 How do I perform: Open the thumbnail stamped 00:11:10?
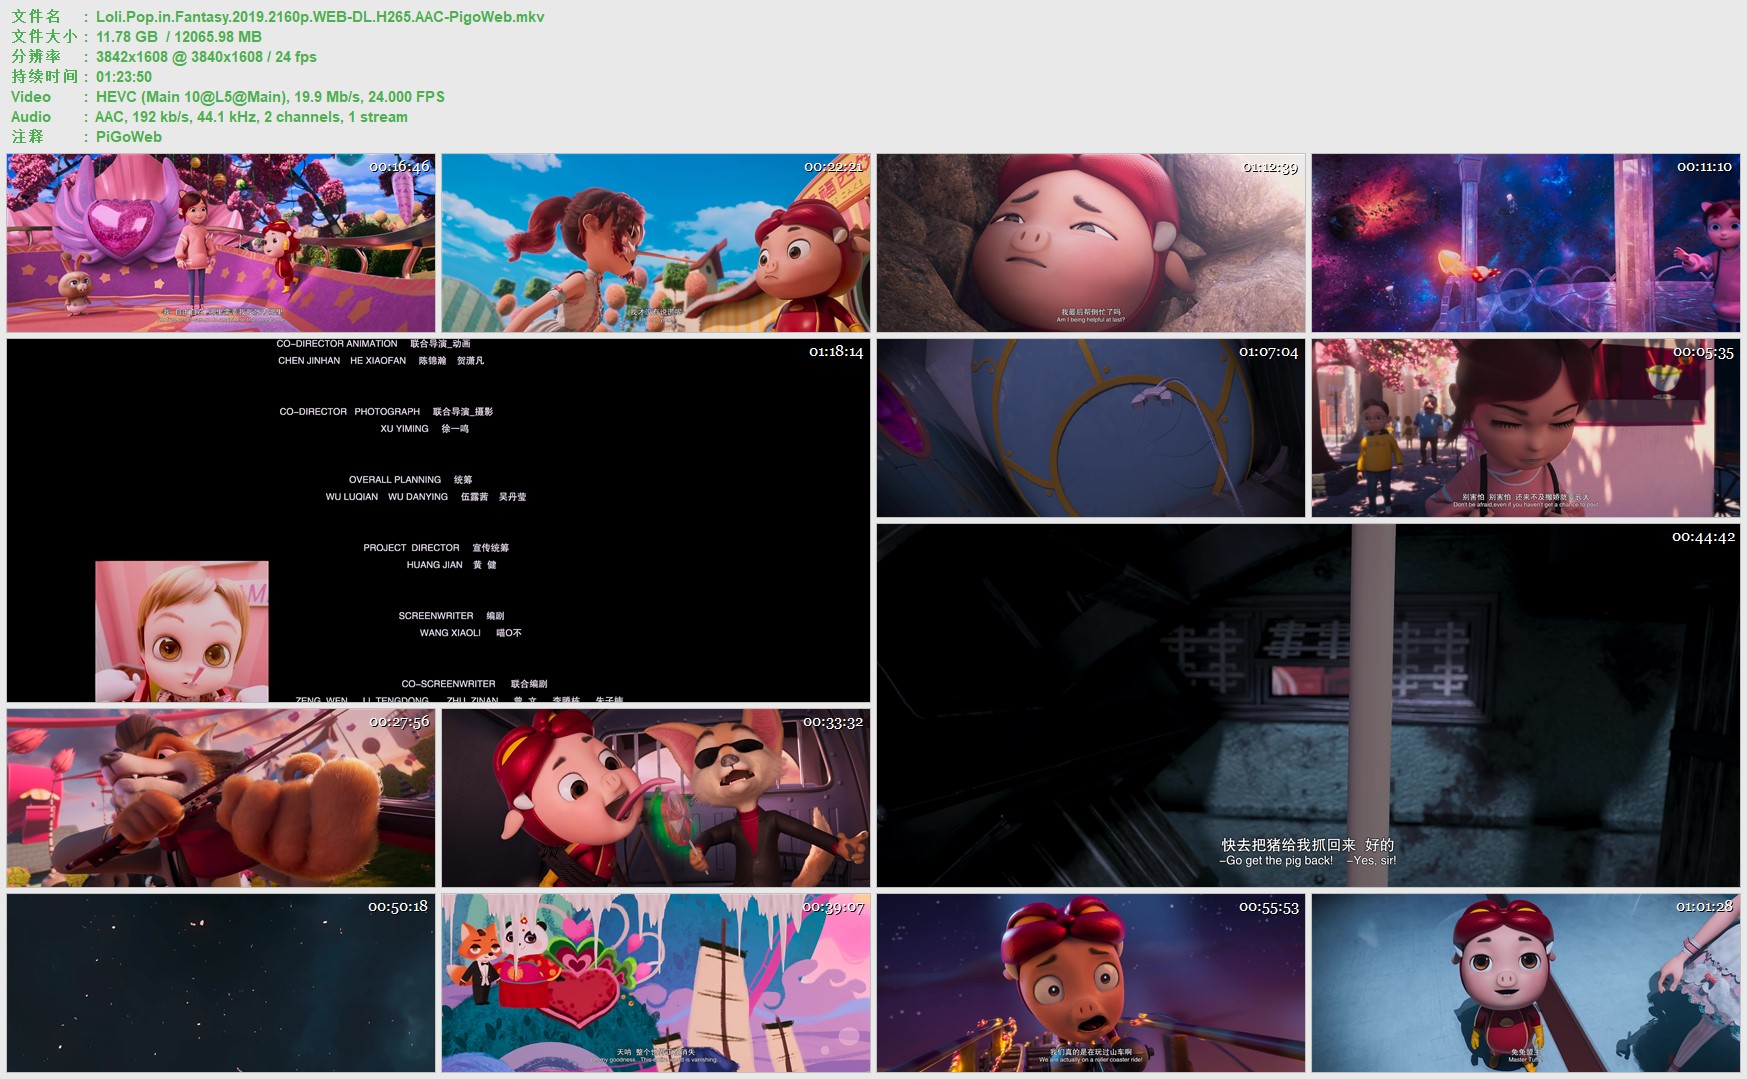point(1526,243)
